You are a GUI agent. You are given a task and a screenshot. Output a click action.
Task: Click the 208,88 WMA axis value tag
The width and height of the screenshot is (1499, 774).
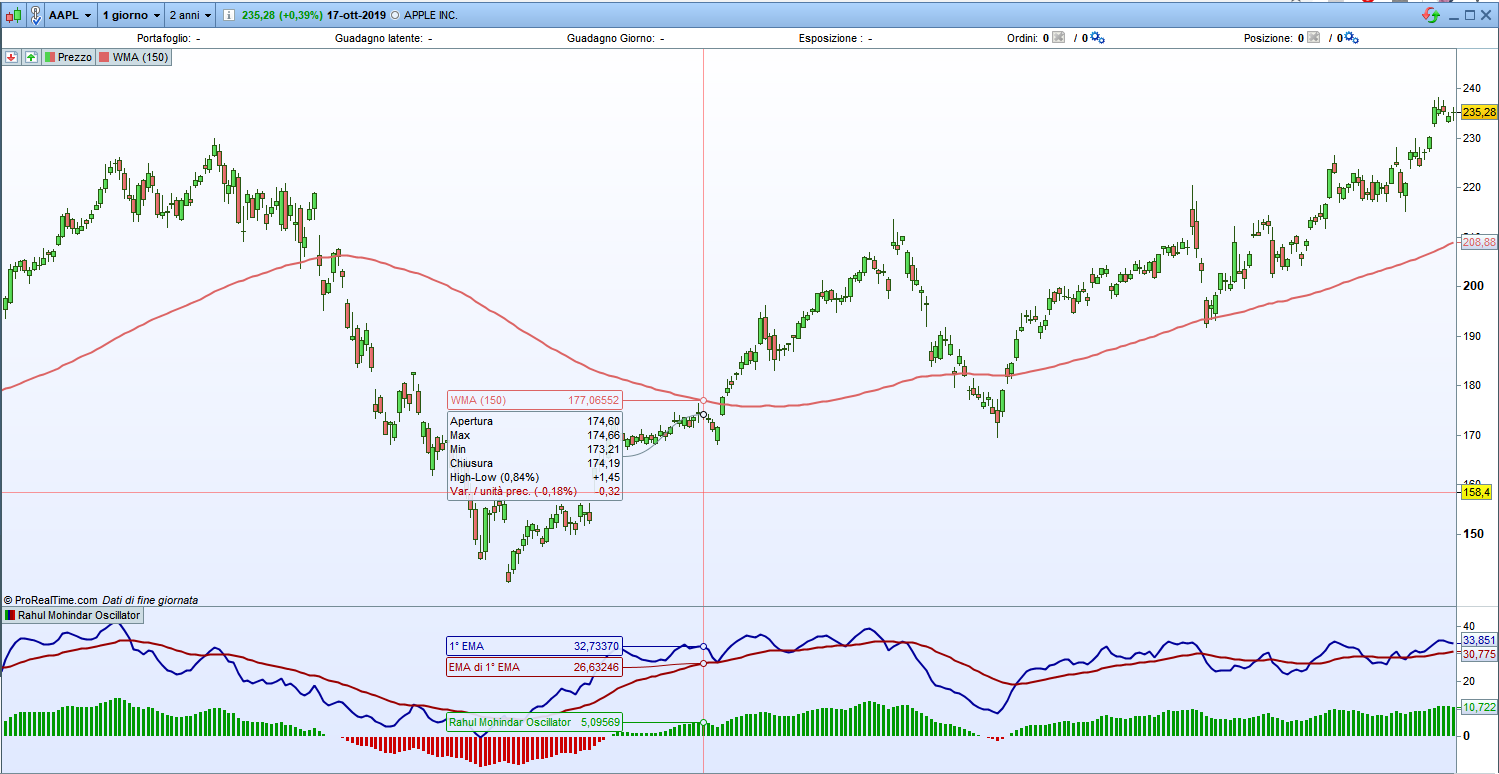click(1479, 242)
